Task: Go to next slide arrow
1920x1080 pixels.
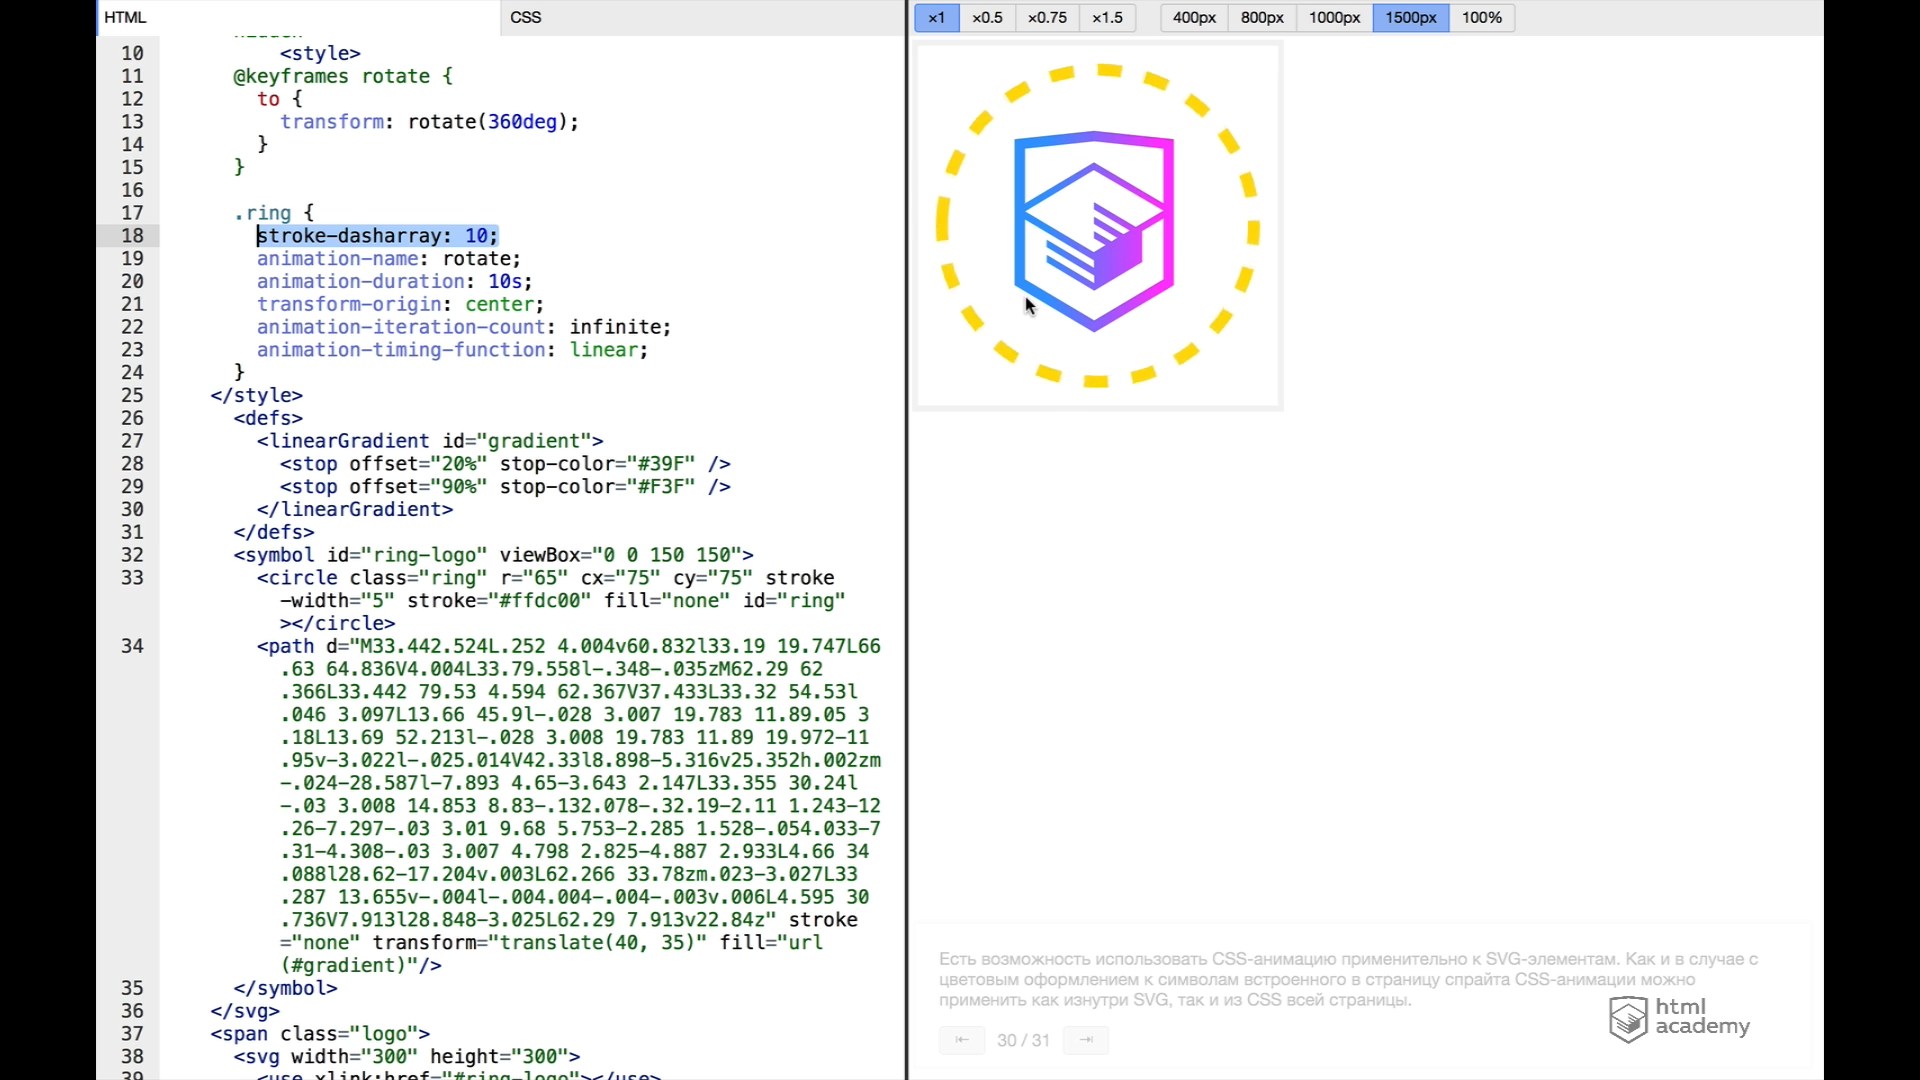Action: [1086, 1040]
